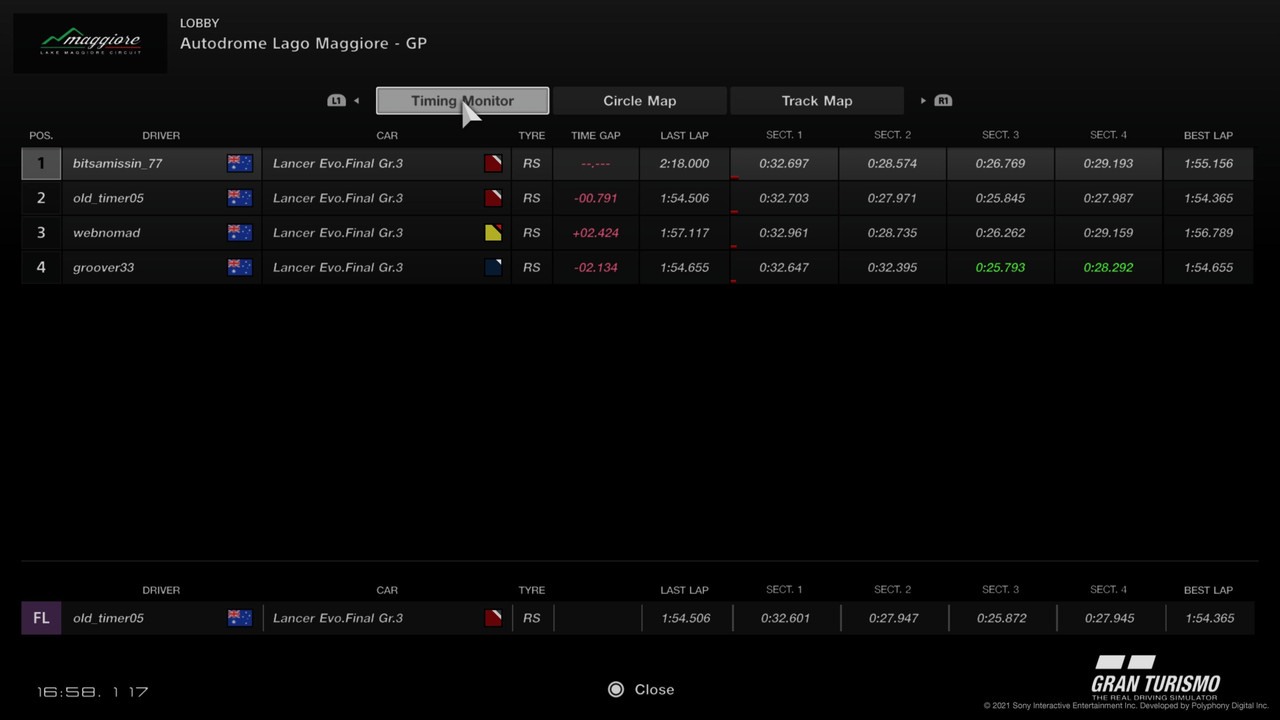Click groover33's green sector 3 time 0:25.793
This screenshot has height=720, width=1280.
[1000, 267]
